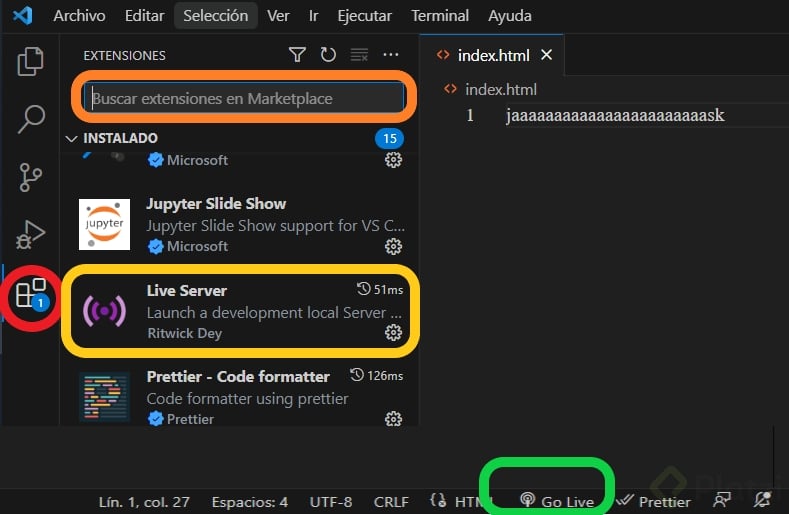
Task: Open Source Control view icon
Action: coord(31,177)
